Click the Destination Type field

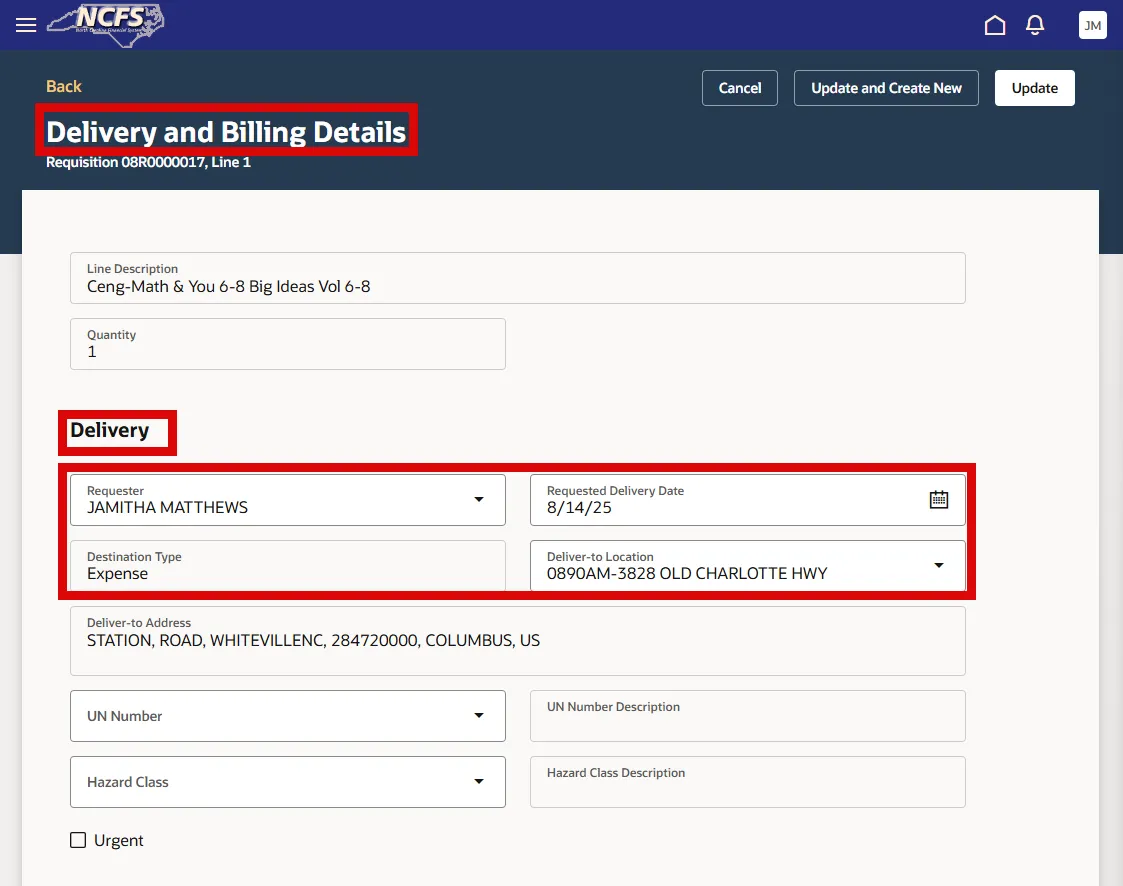point(287,573)
